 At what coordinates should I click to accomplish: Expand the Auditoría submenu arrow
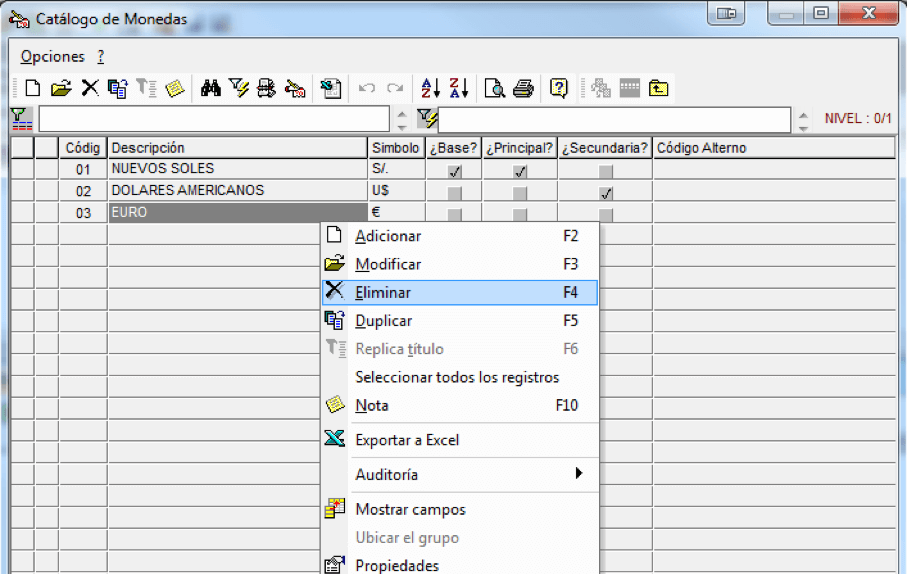click(x=578, y=473)
